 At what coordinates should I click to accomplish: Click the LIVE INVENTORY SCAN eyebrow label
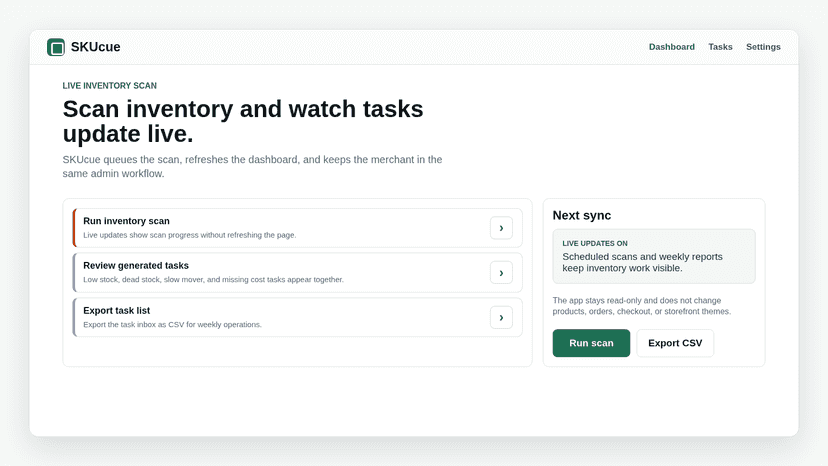click(x=109, y=86)
